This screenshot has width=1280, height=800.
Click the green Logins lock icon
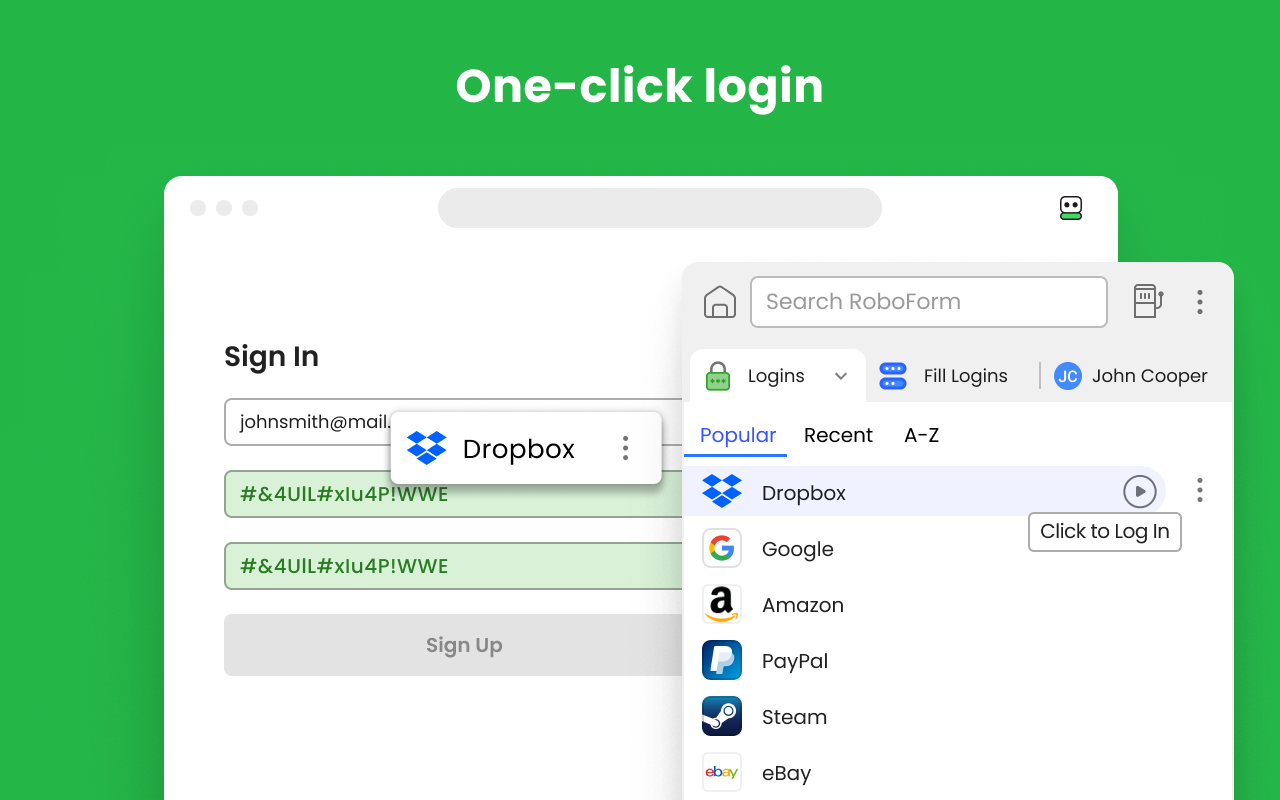pyautogui.click(x=718, y=376)
